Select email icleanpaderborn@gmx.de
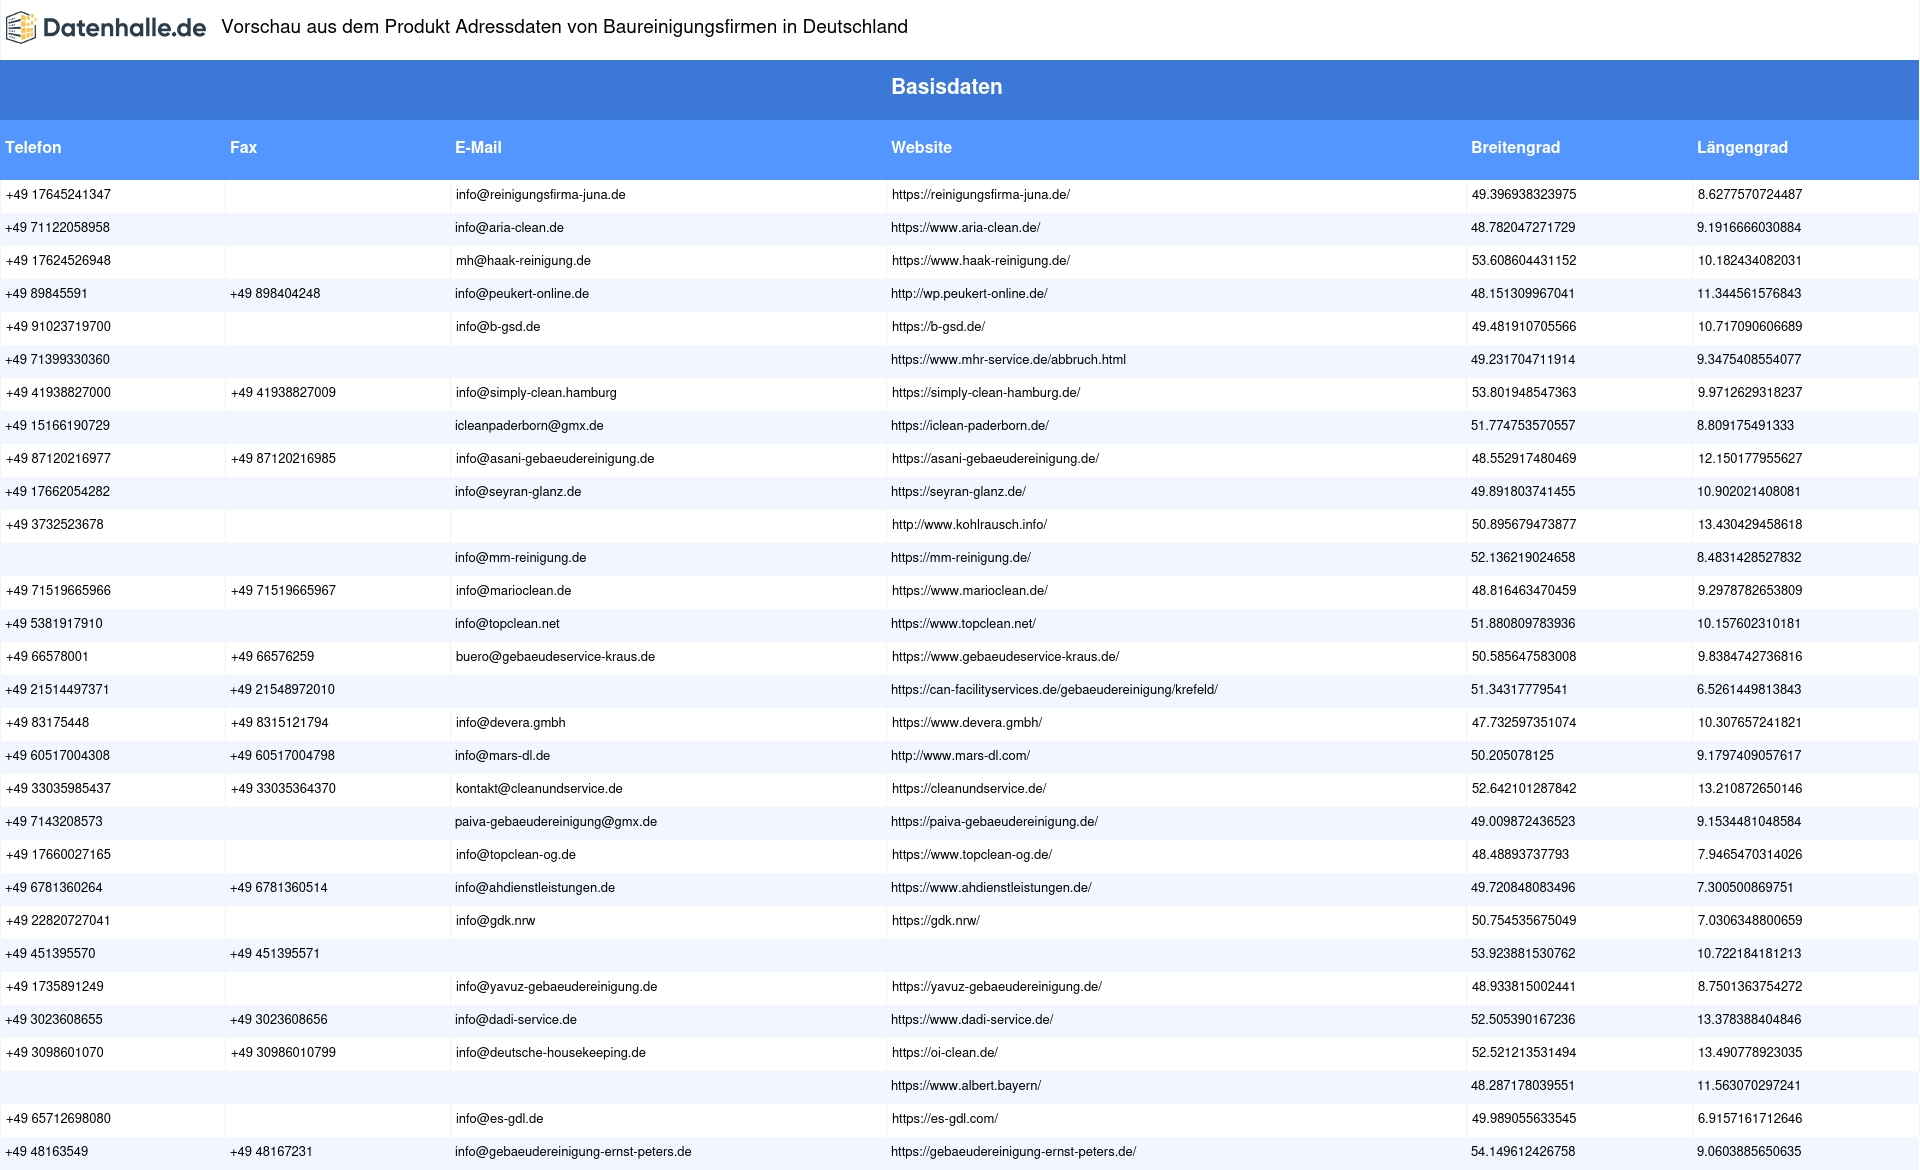1920x1170 pixels. coord(529,426)
